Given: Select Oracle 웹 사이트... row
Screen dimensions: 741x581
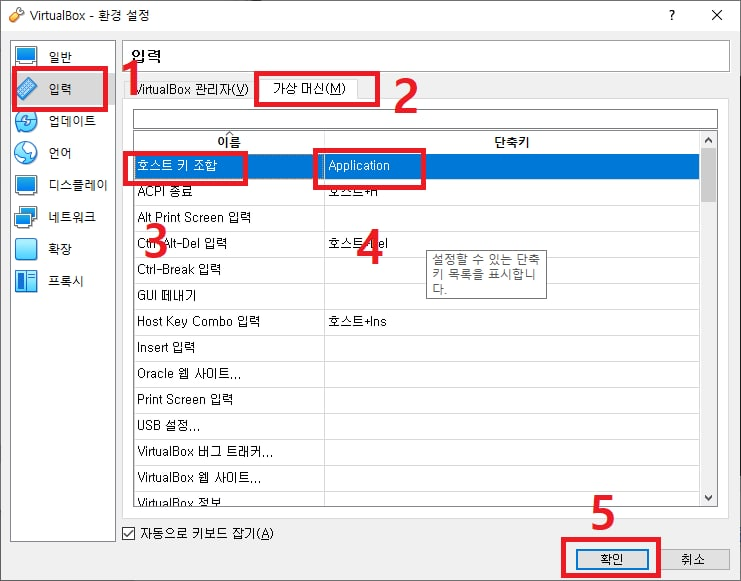Looking at the screenshot, I should pyautogui.click(x=416, y=374).
